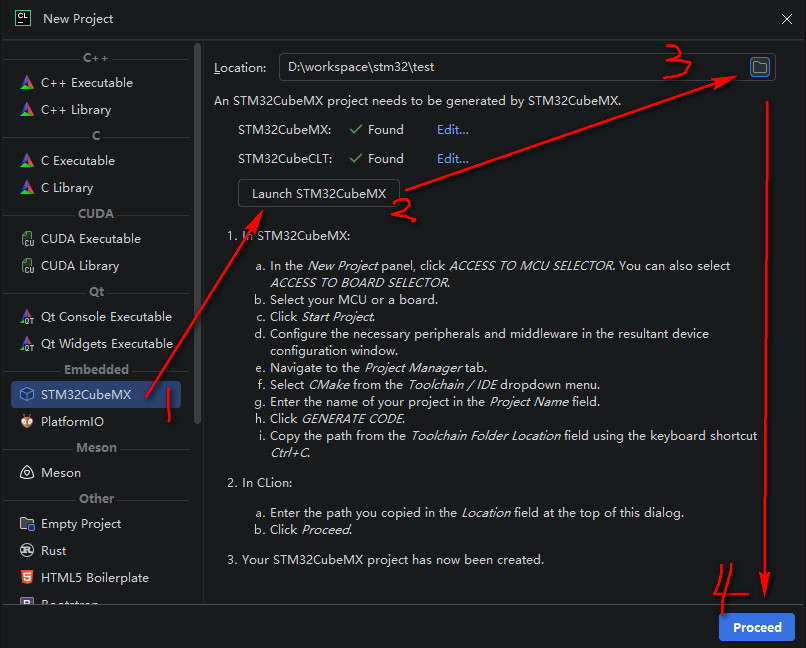Click the 'In CLion:' step text
Screen dimensions: 806x648
[x=267, y=483]
